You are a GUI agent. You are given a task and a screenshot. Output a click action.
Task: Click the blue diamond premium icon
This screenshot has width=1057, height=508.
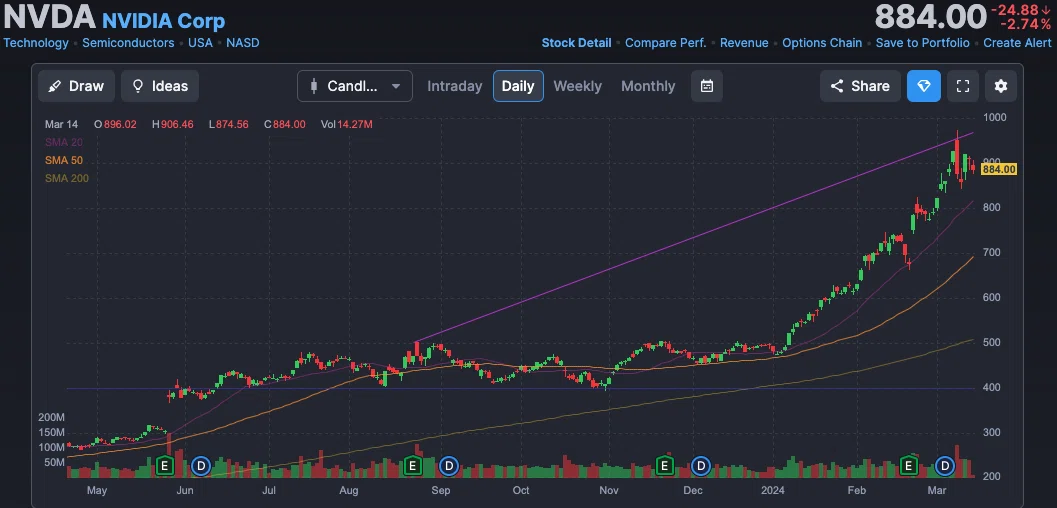click(x=924, y=86)
